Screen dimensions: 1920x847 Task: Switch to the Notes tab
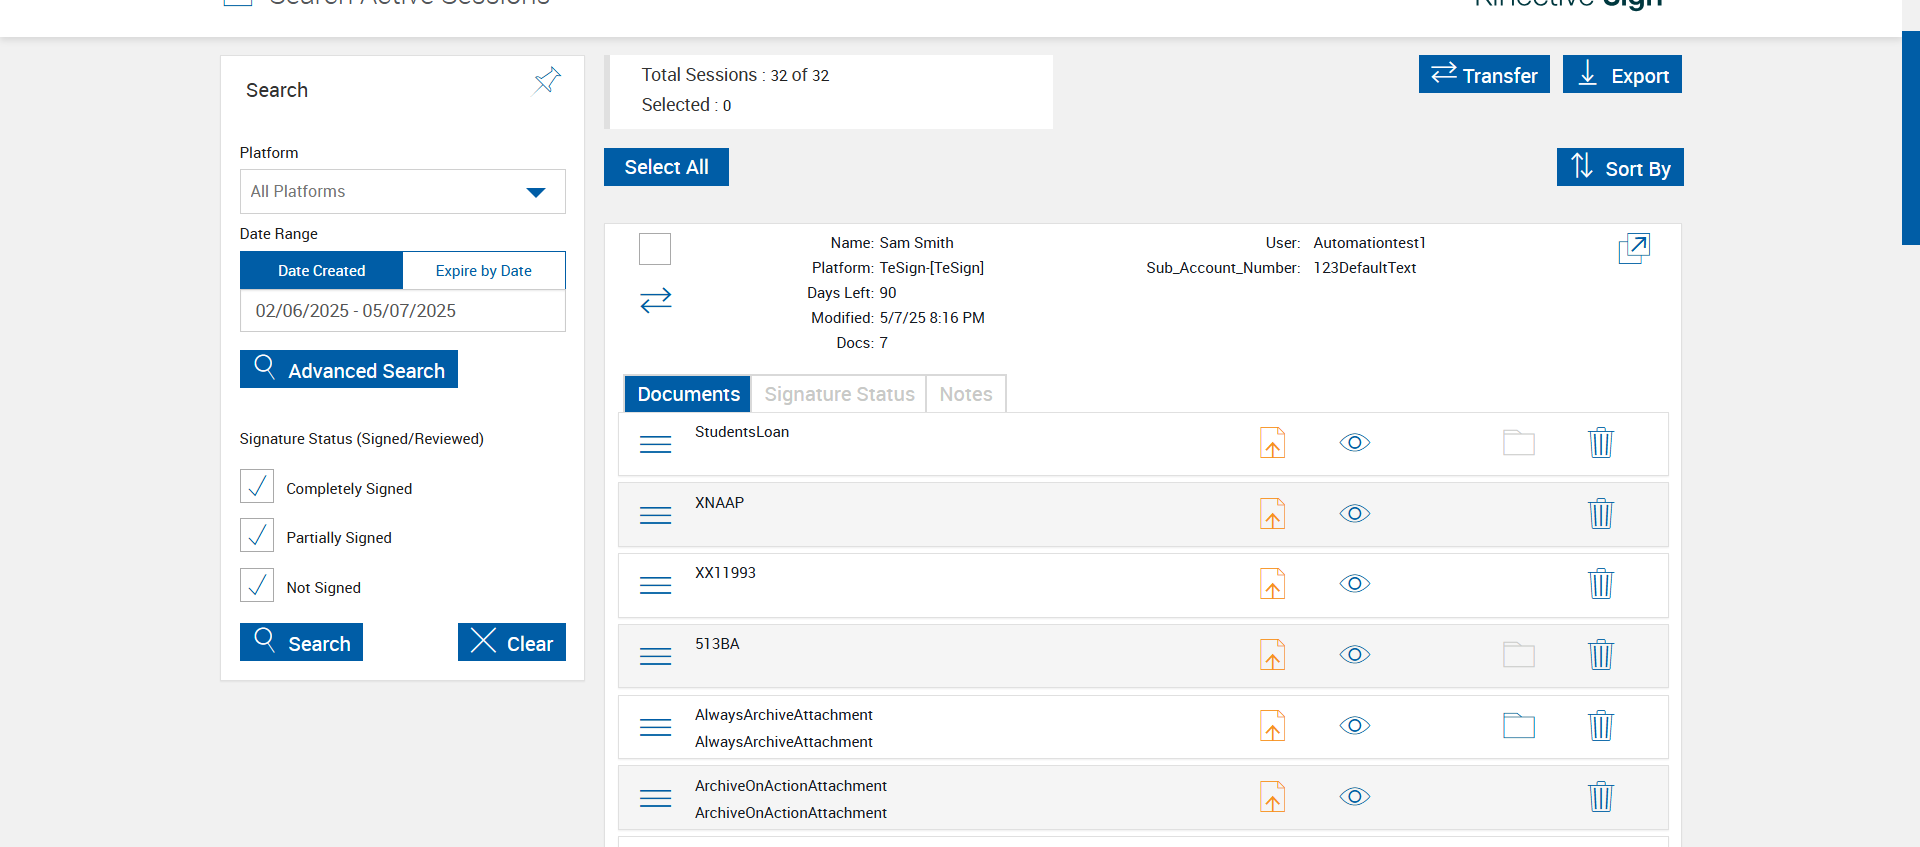tap(965, 394)
